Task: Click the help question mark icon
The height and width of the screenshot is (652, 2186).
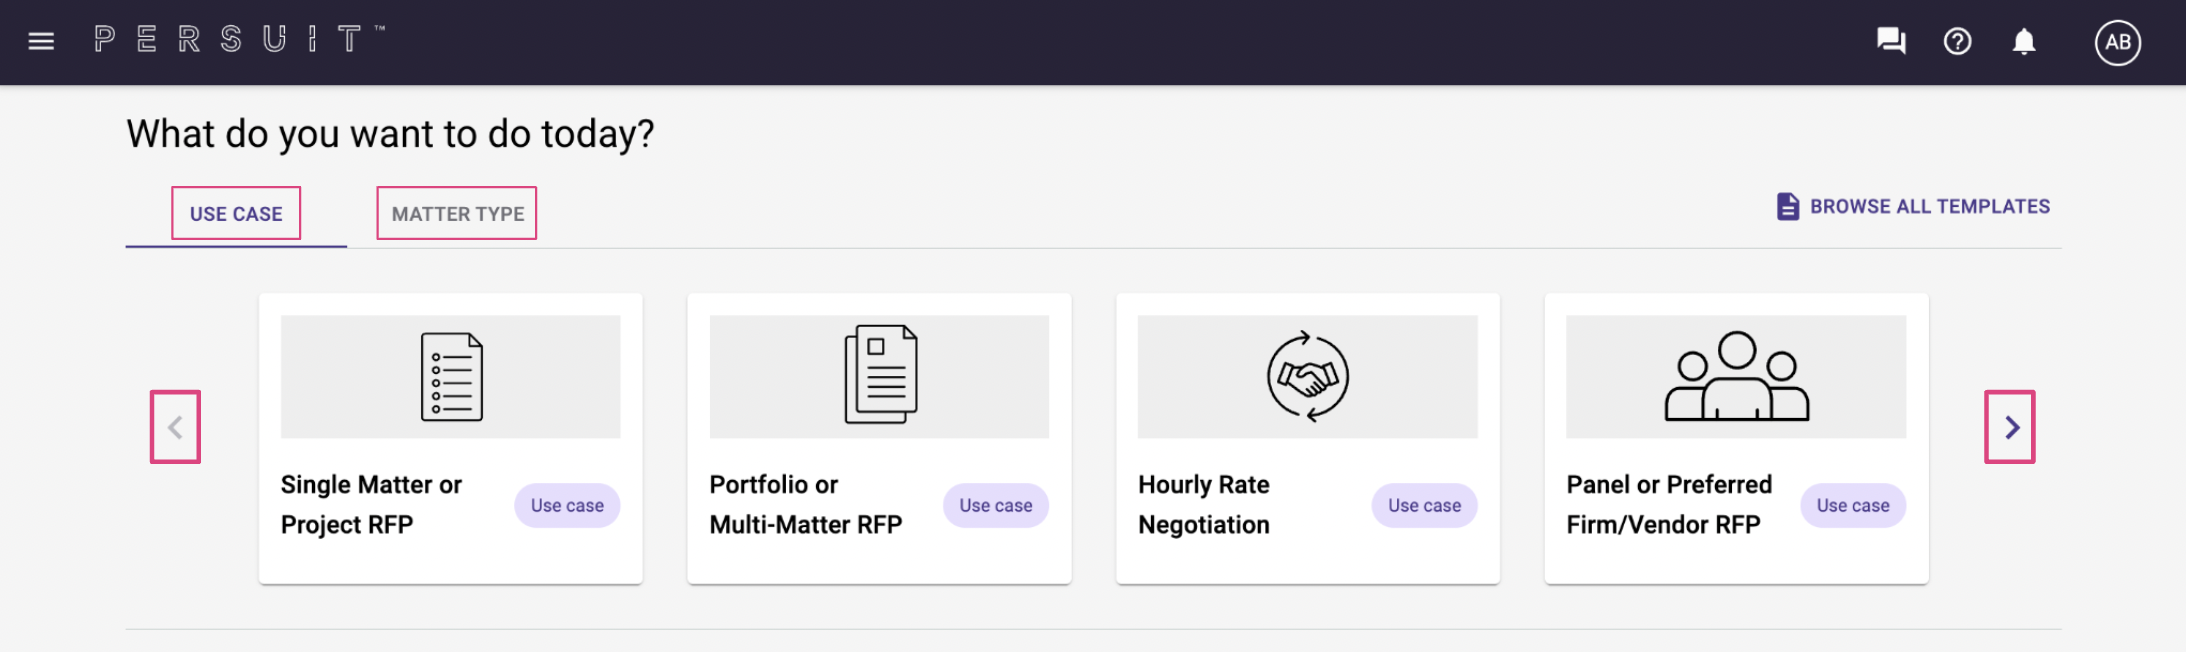Action: click(x=1957, y=41)
